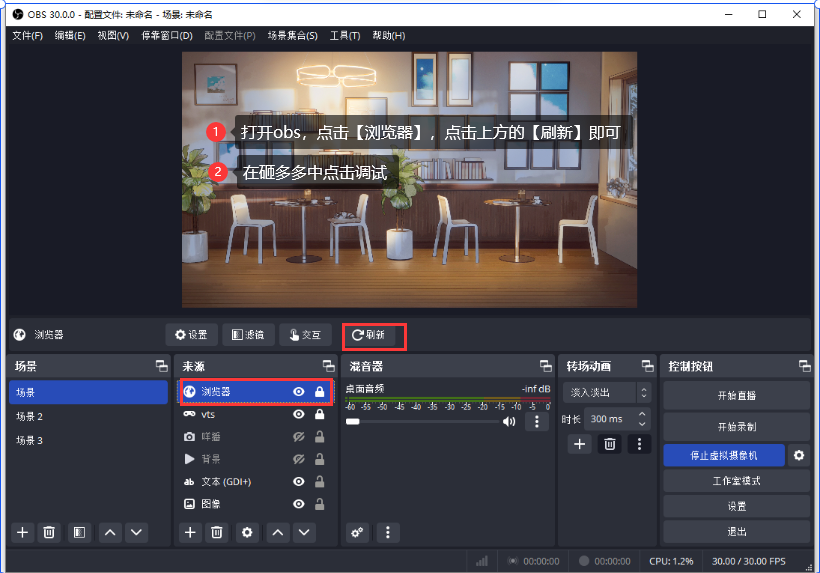Adjust the 桌面音频 volume slider
Viewport: 820px width, 573px height.
coord(423,421)
